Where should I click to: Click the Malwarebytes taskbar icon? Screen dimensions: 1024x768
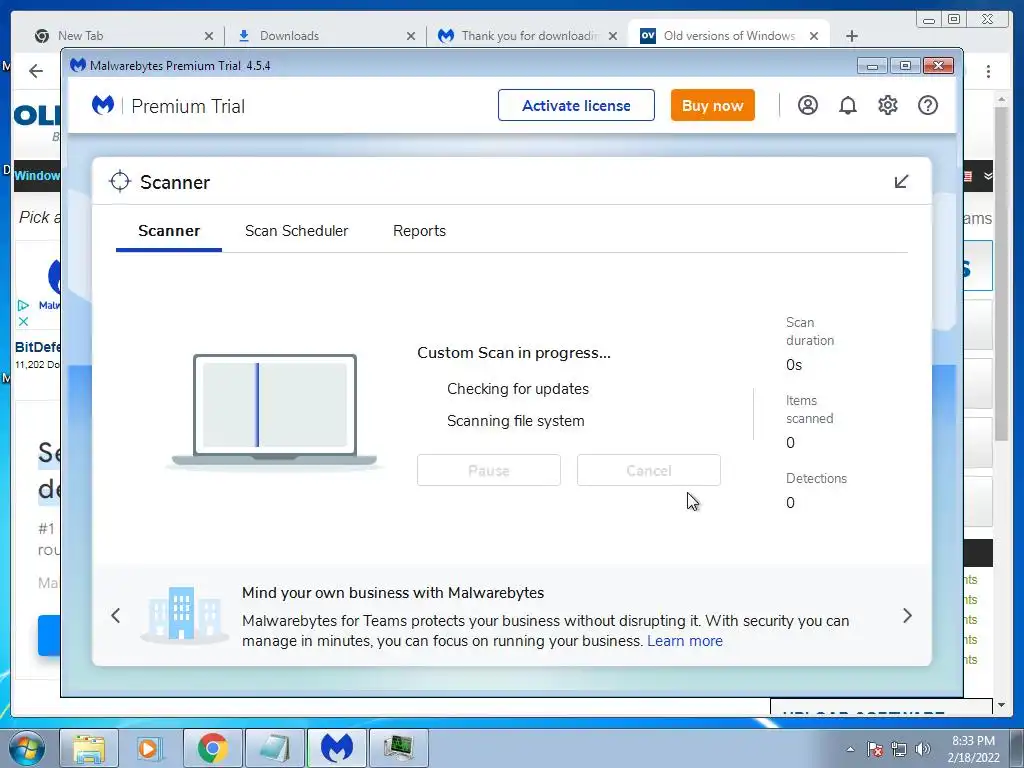coord(336,748)
